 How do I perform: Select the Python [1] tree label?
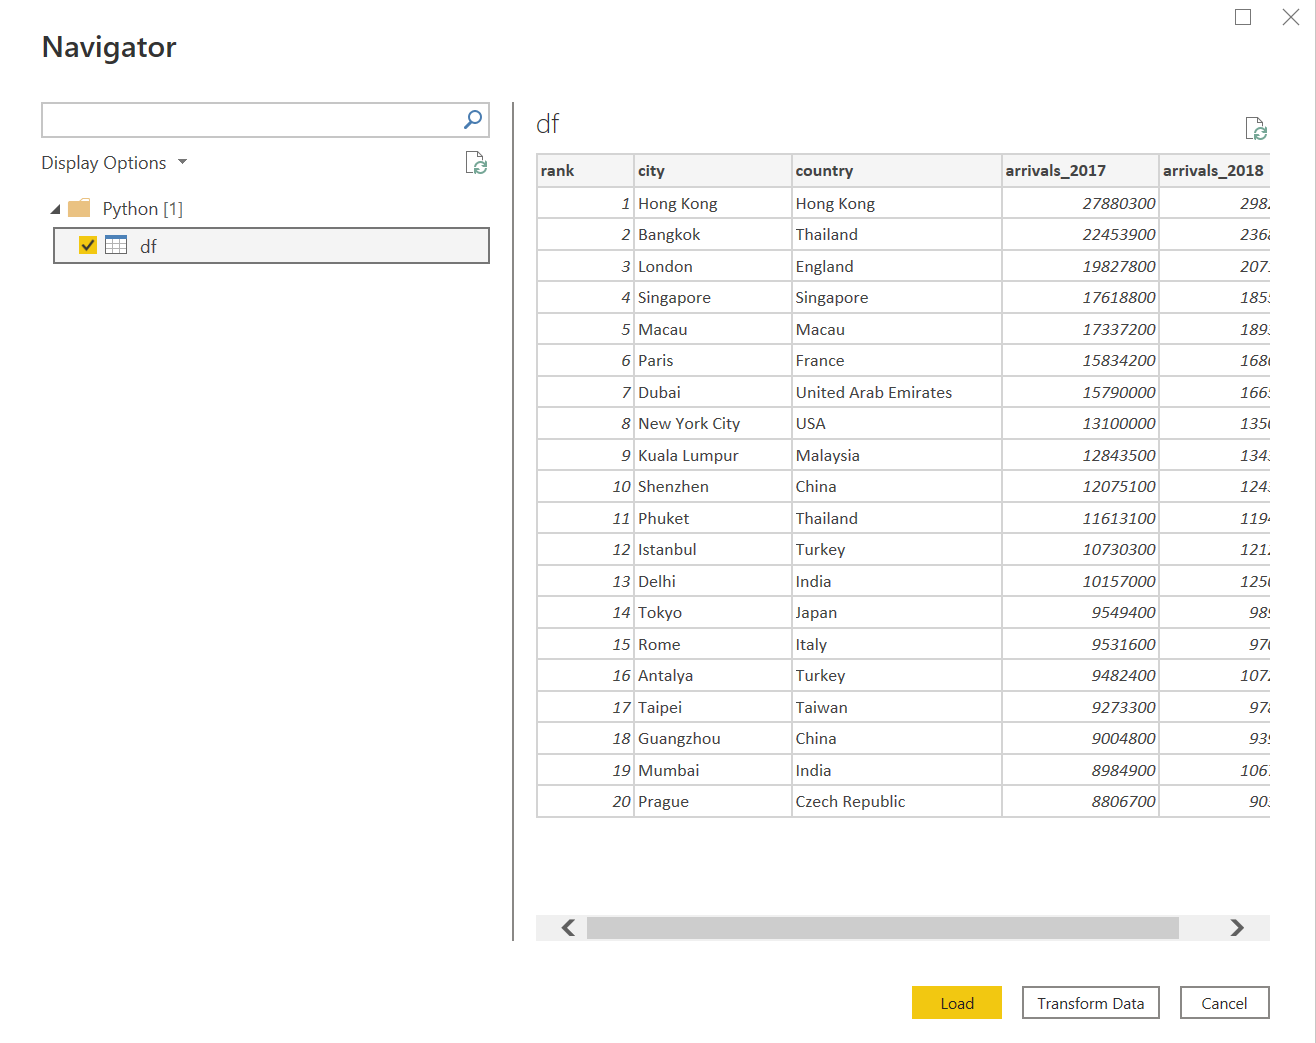(143, 208)
